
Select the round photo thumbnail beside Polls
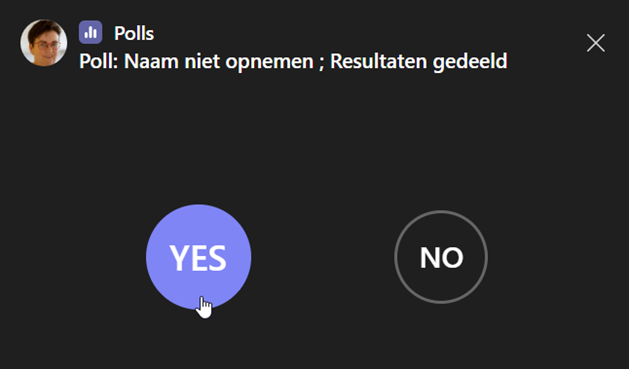[44, 43]
